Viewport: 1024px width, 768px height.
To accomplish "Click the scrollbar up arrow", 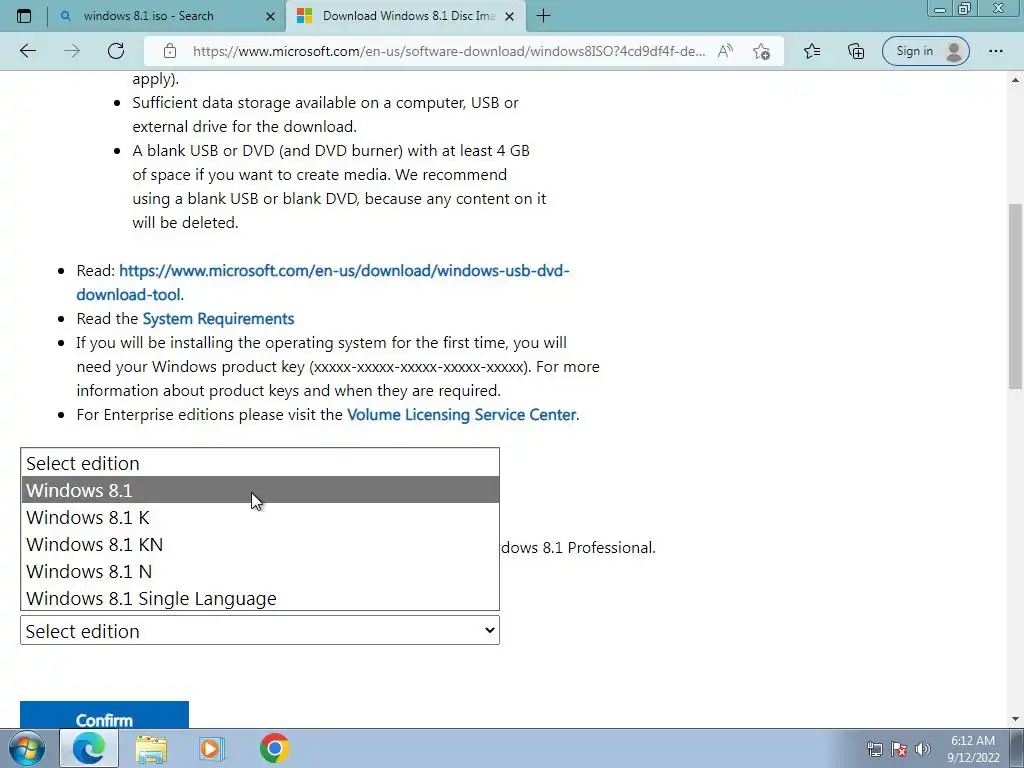I will 1016,80.
